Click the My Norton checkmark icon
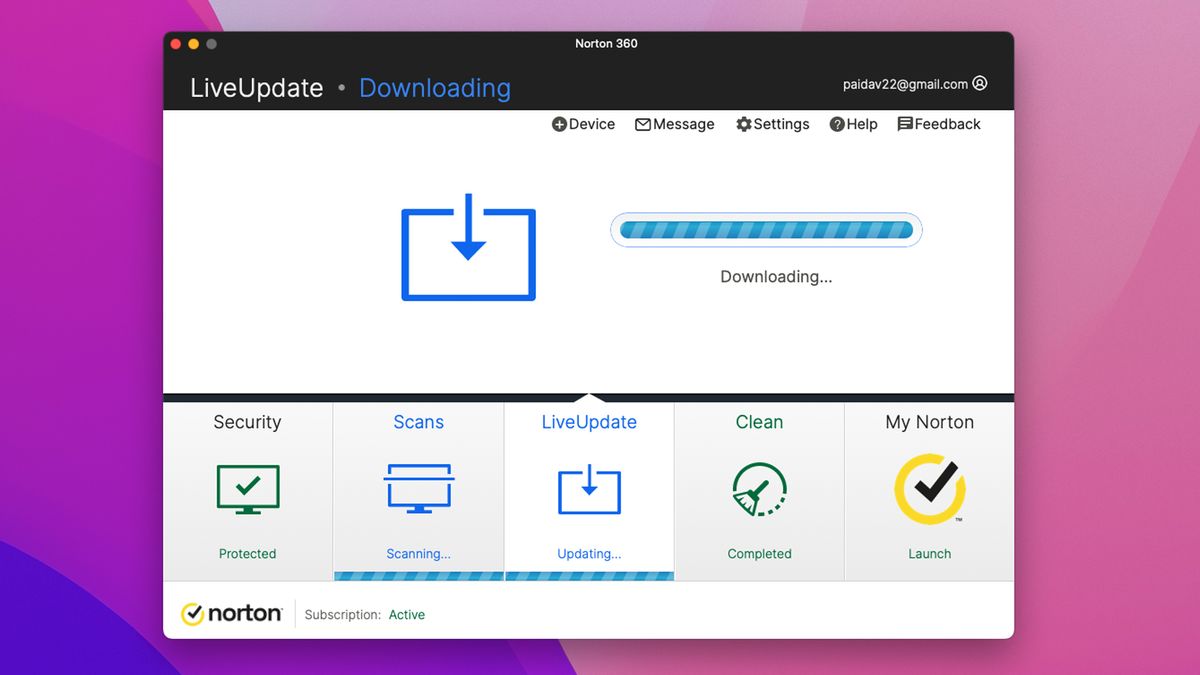The image size is (1200, 675). [x=929, y=489]
